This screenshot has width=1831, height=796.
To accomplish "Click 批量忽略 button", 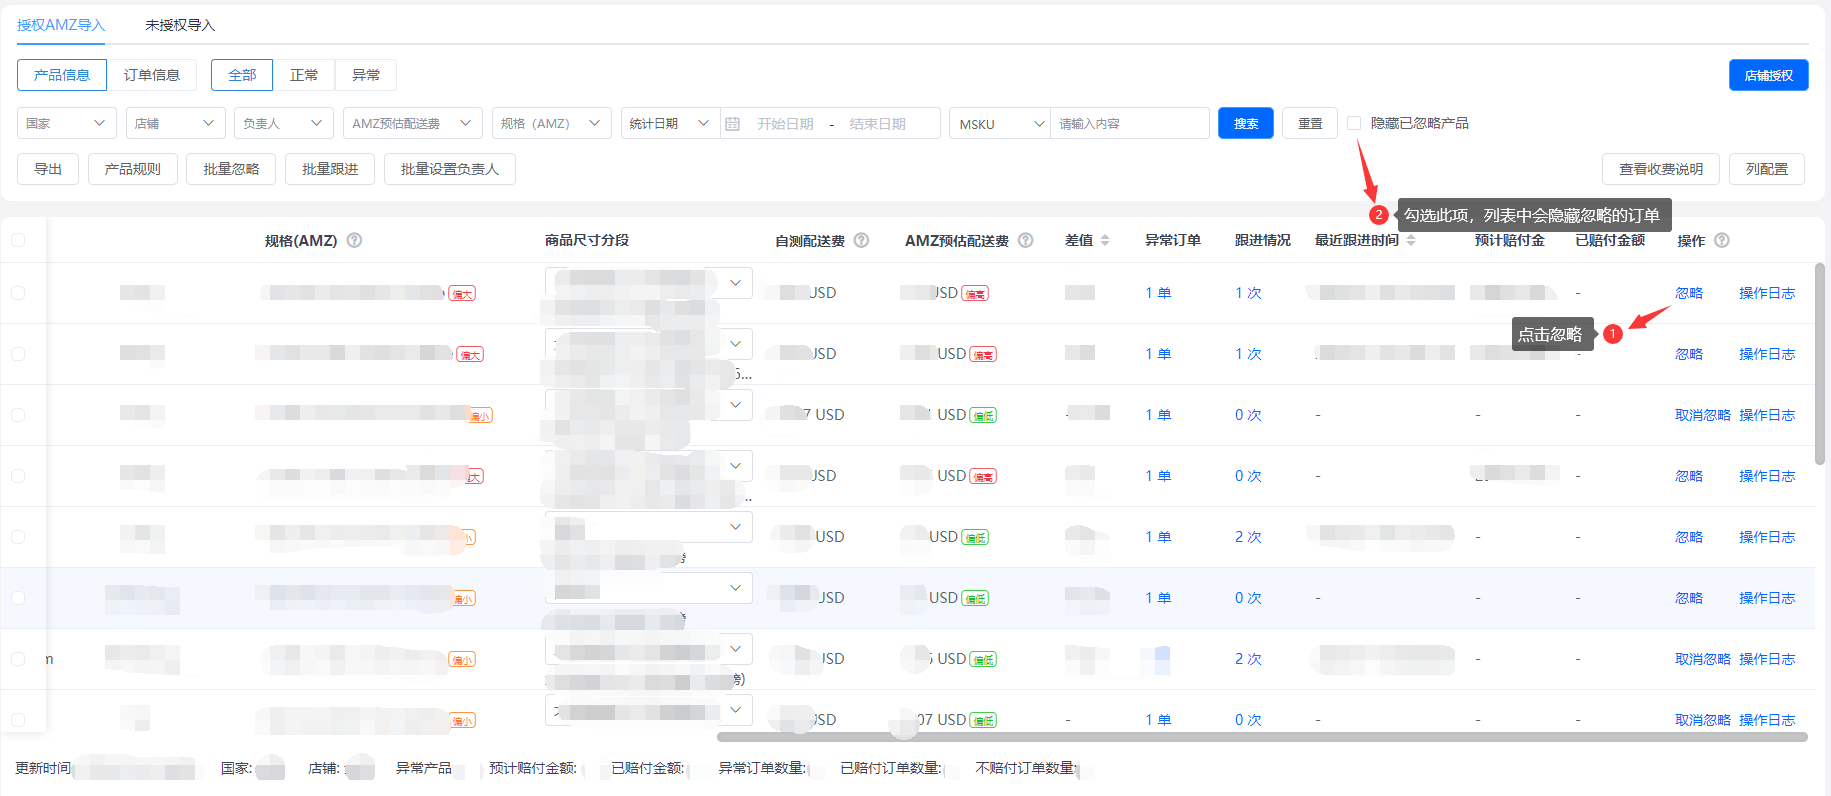I will 231,169.
